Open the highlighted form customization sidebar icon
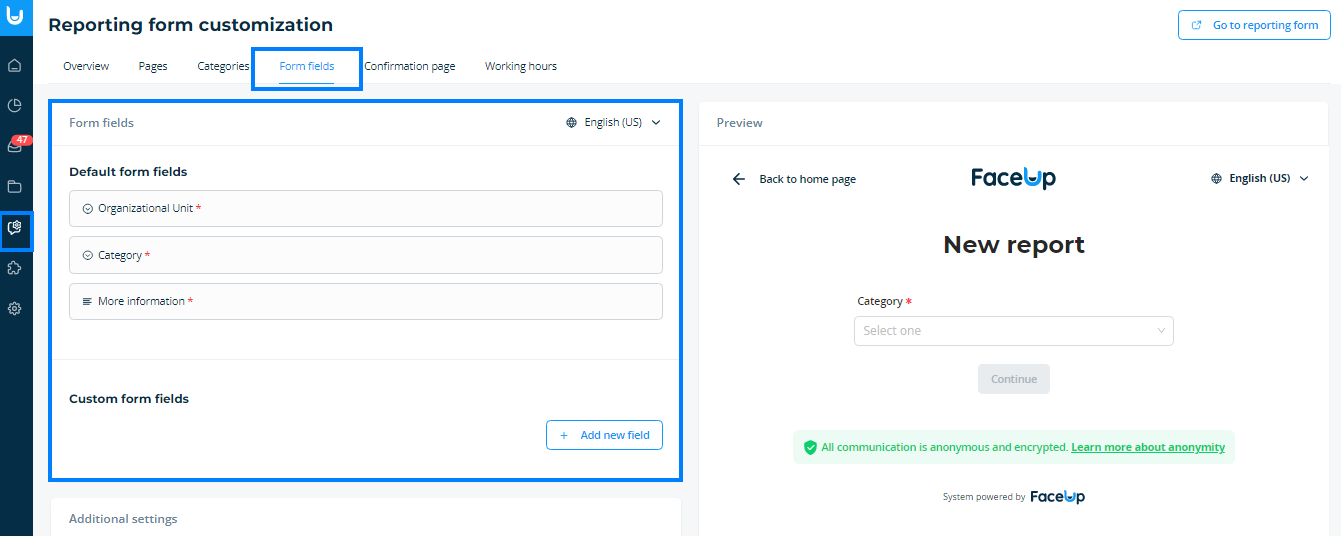The height and width of the screenshot is (536, 1341). [x=15, y=228]
